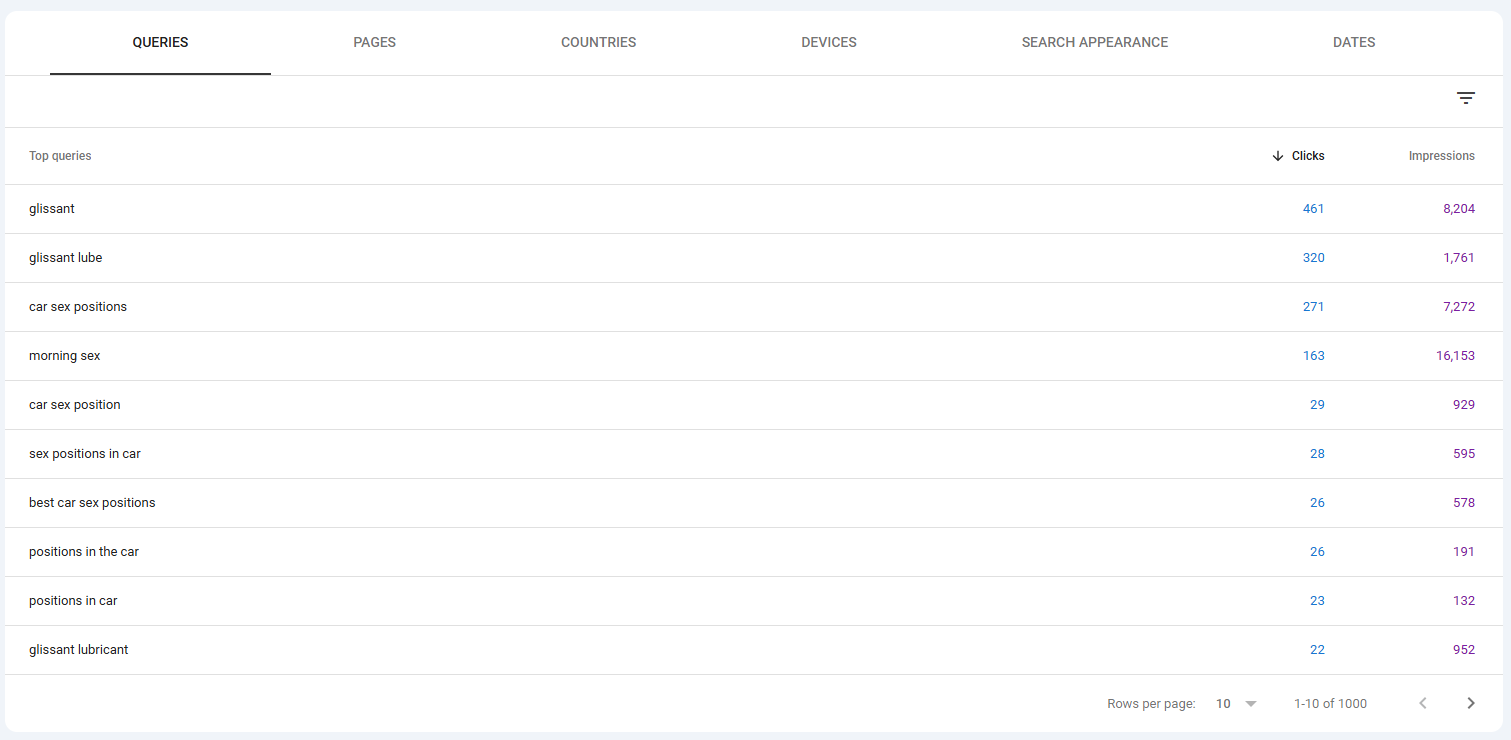Switch to the Countries tab
Screen dimensions: 1511x740
pyautogui.click(x=598, y=42)
